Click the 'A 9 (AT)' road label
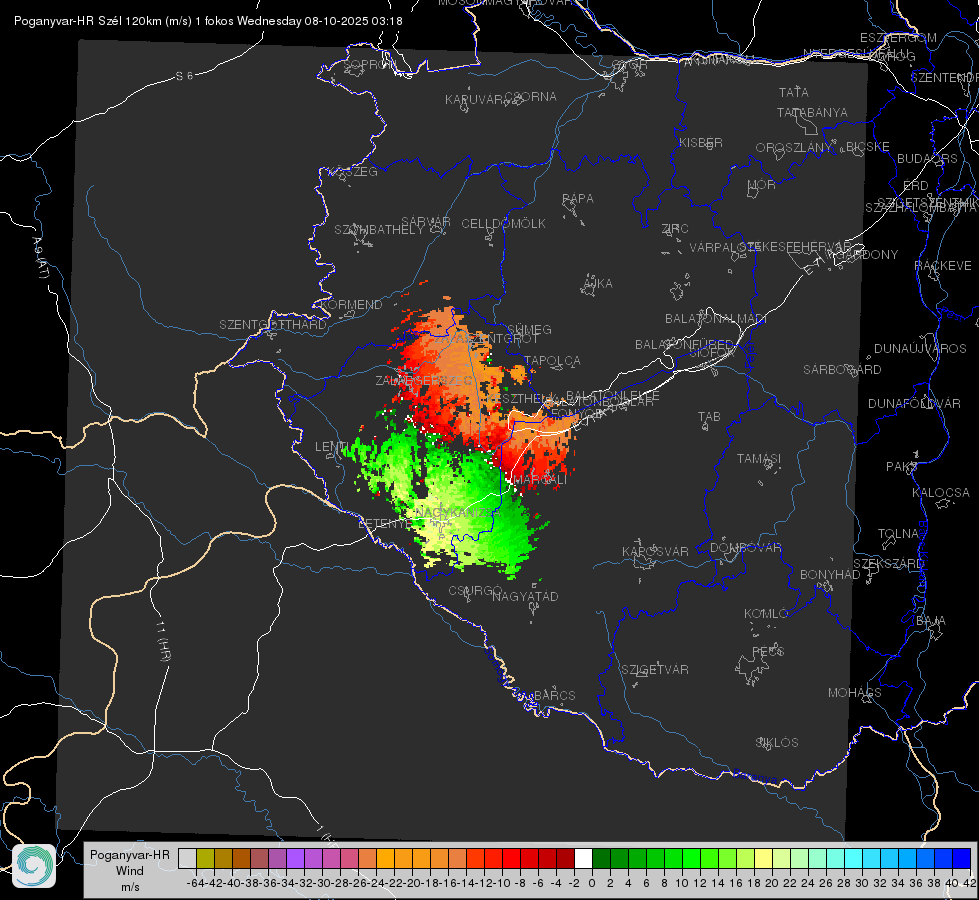 (40, 257)
